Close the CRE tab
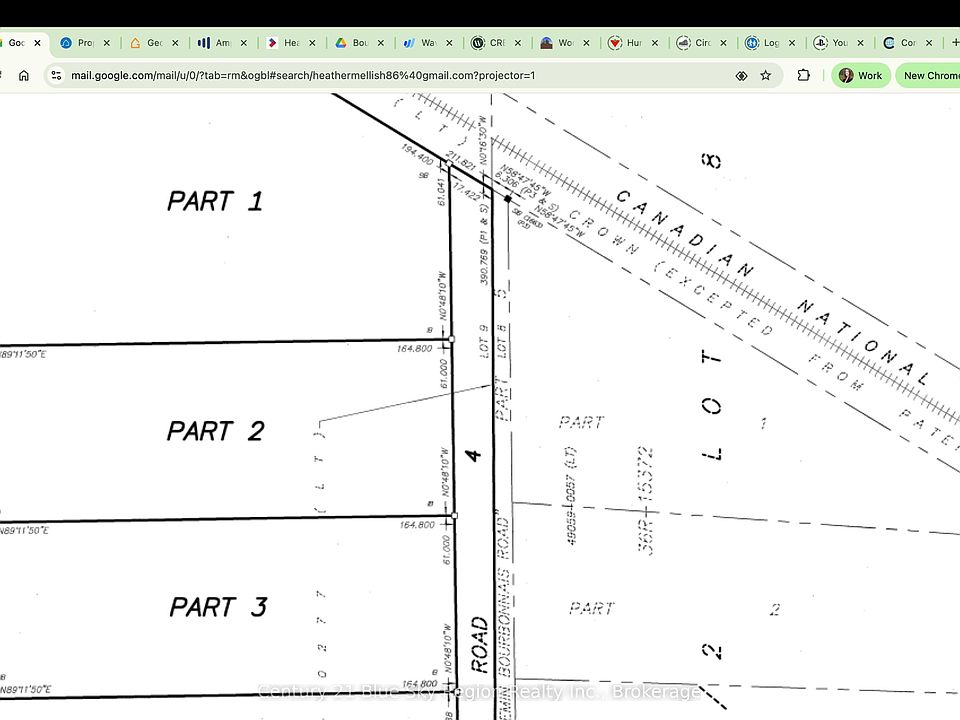 point(518,43)
